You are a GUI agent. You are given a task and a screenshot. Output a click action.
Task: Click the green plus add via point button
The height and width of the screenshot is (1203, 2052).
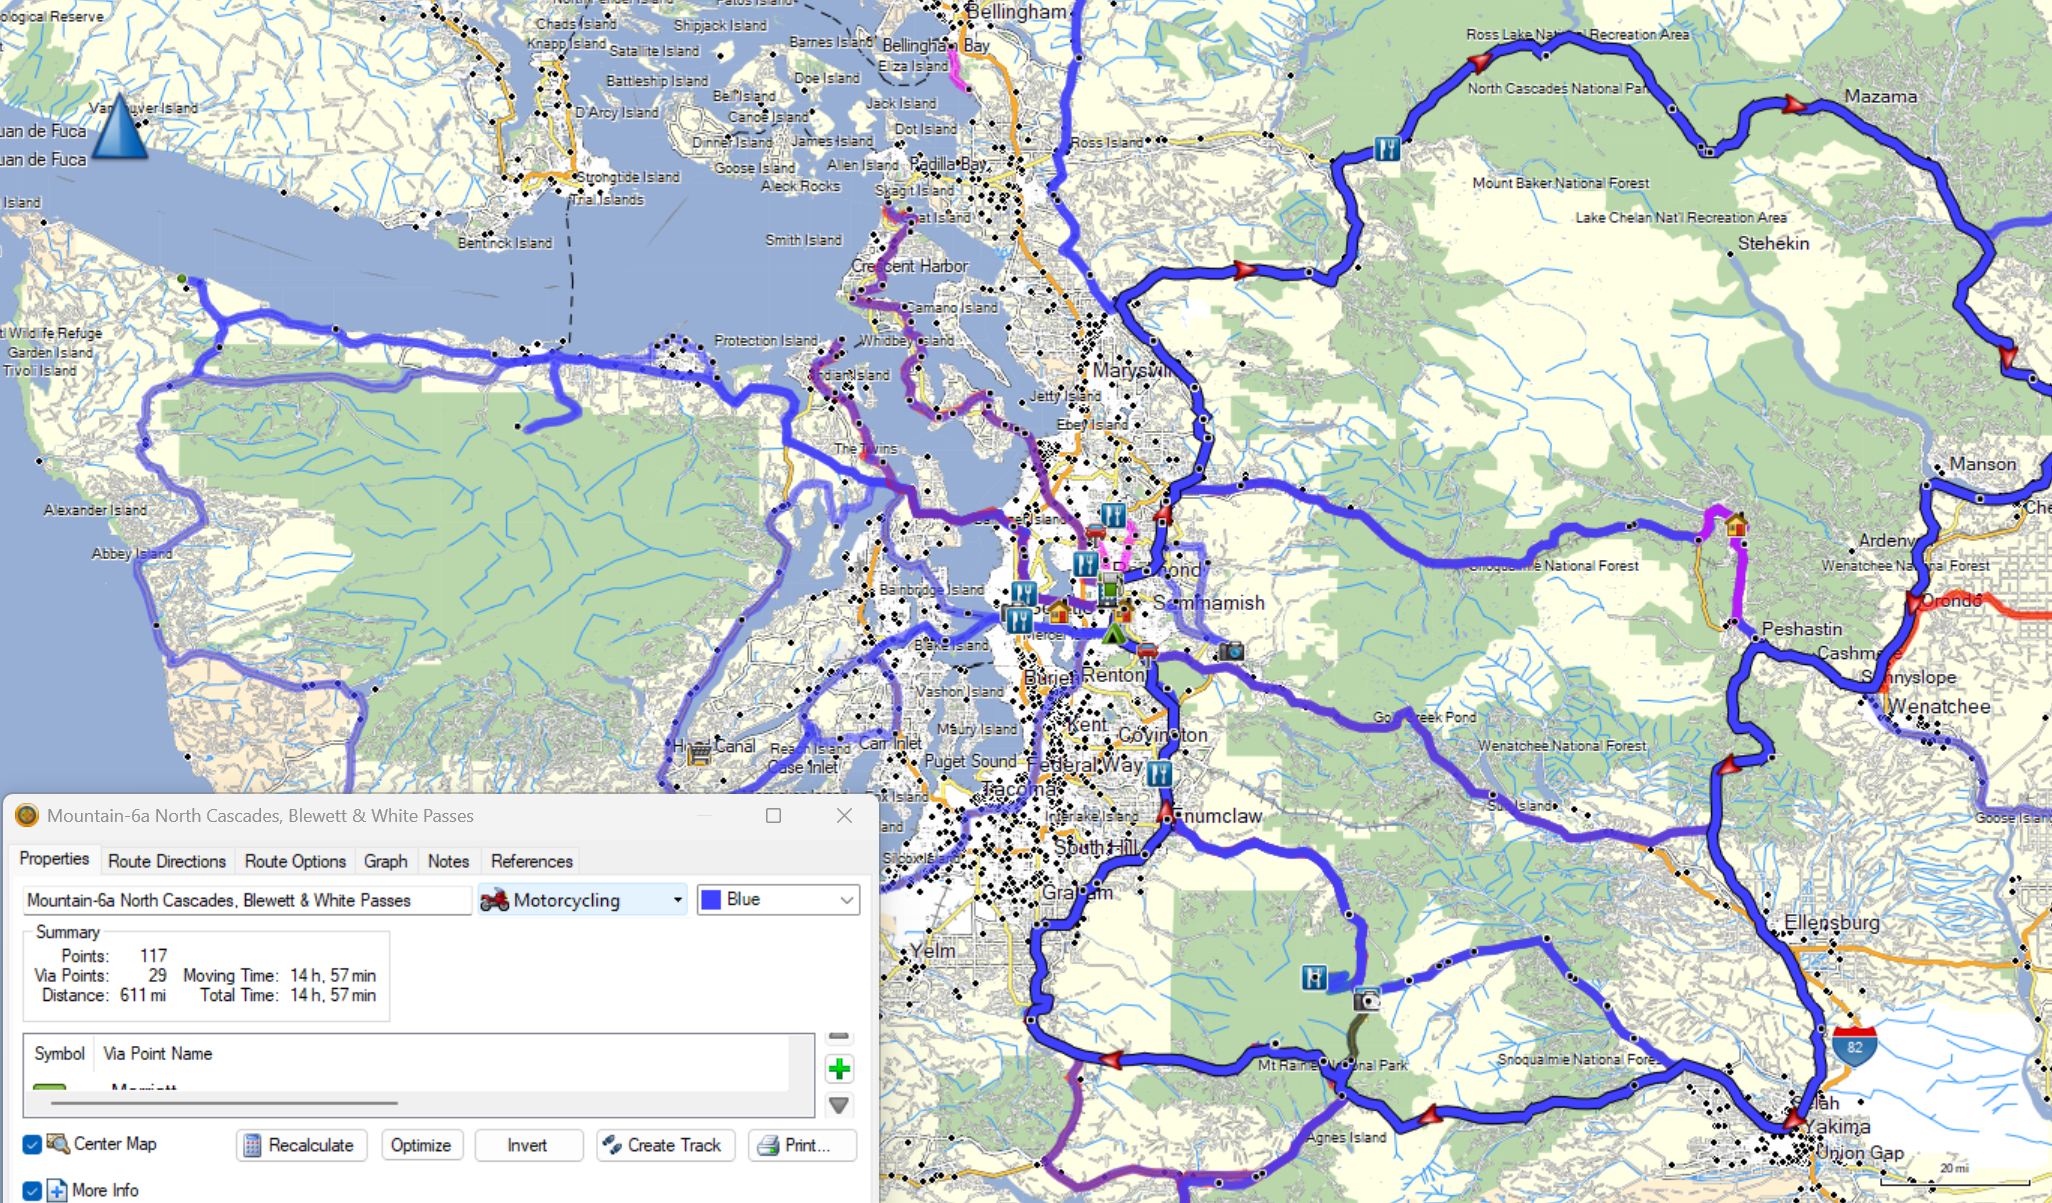[839, 1069]
